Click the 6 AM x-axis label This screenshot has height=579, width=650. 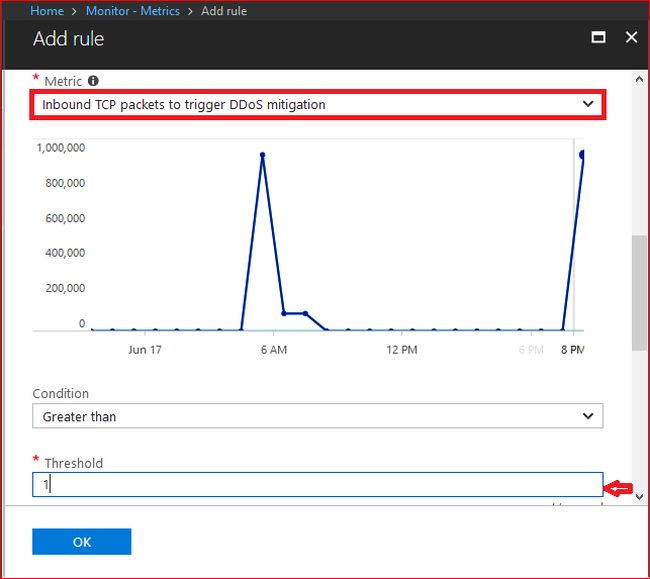[274, 350]
